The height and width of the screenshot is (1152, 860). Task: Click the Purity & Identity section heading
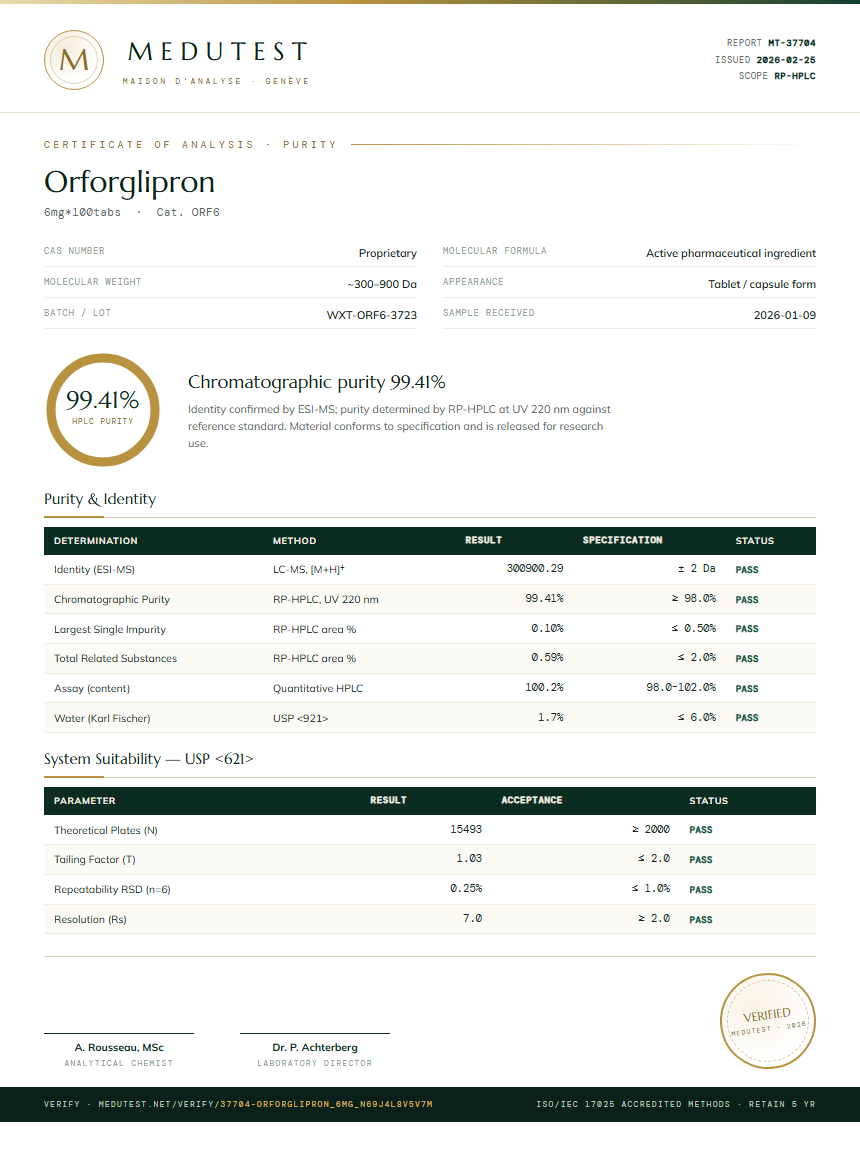point(100,499)
